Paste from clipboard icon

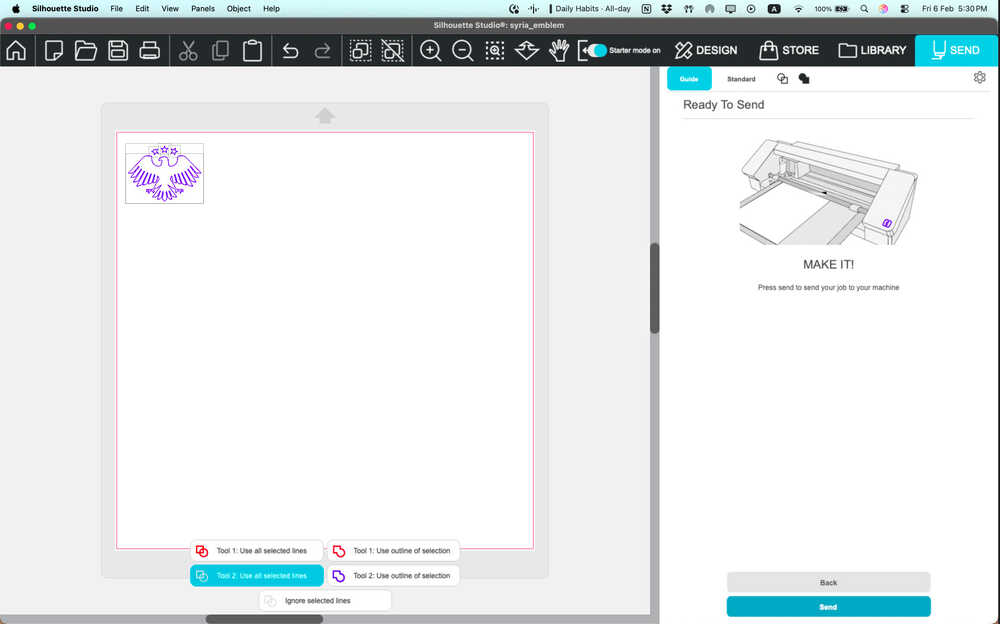pos(253,50)
